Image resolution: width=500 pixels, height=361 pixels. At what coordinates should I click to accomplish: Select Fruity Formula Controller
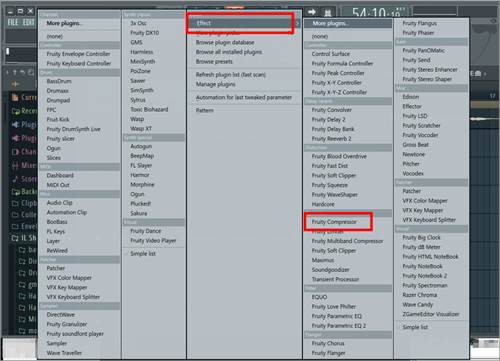(342, 64)
